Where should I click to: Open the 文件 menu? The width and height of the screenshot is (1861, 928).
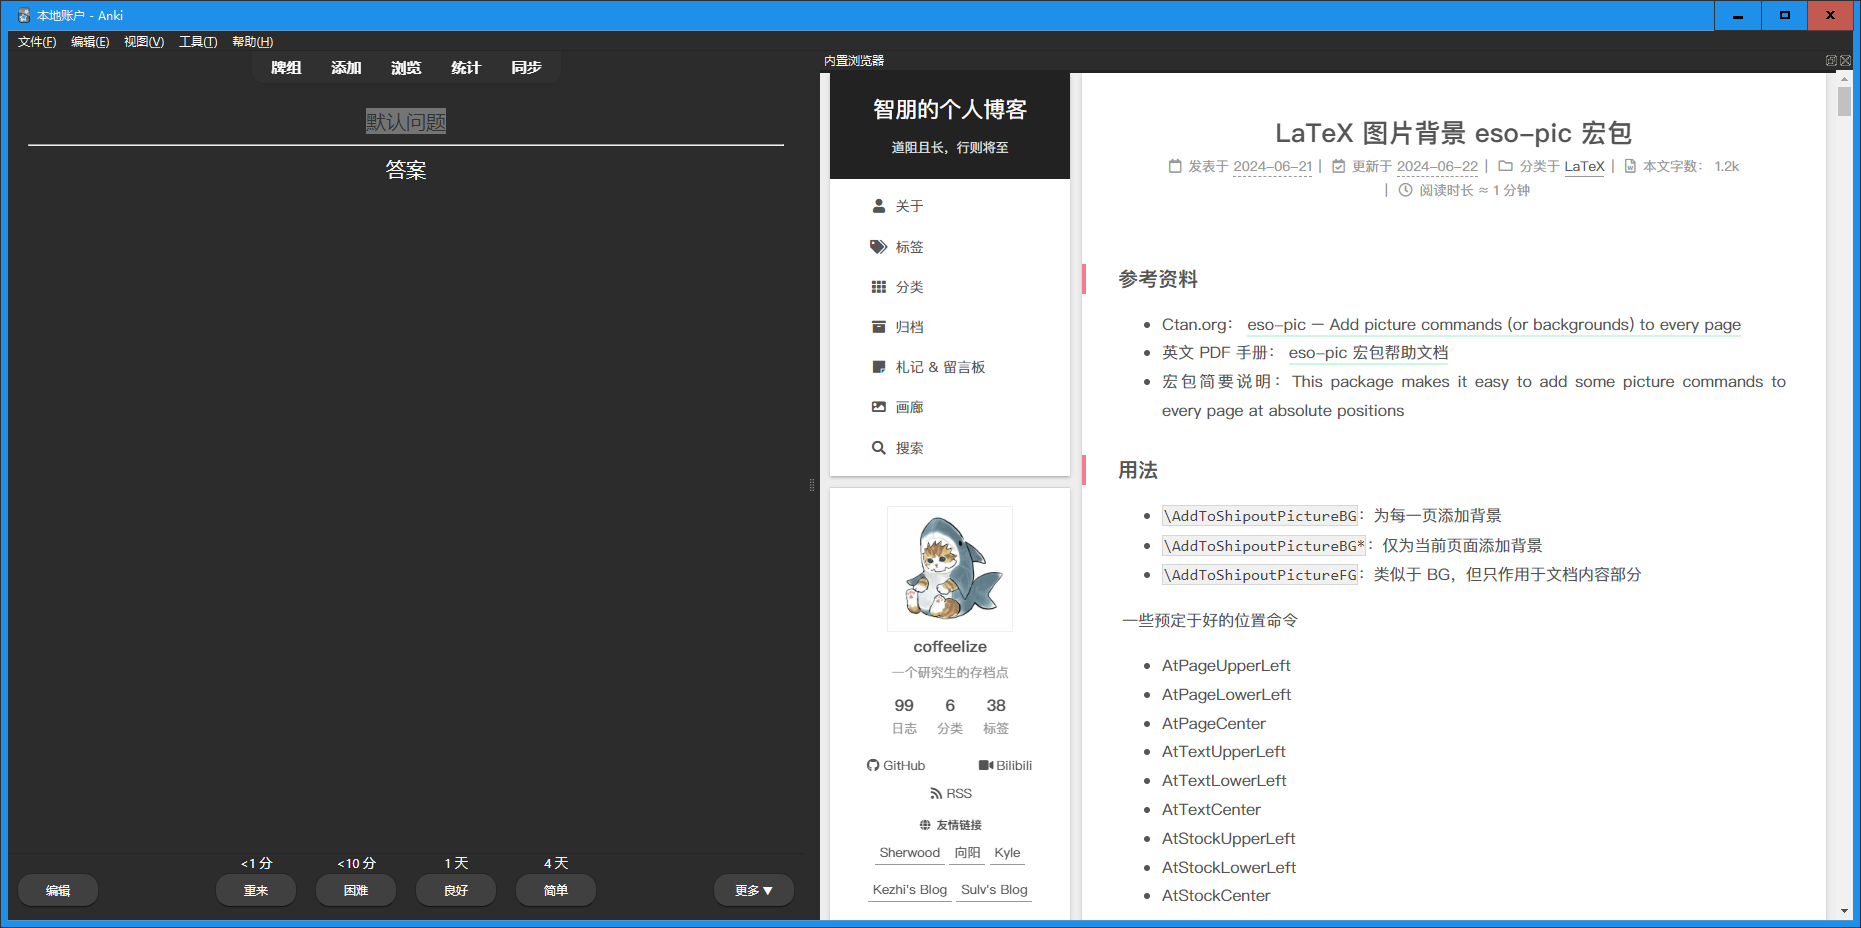[x=37, y=42]
